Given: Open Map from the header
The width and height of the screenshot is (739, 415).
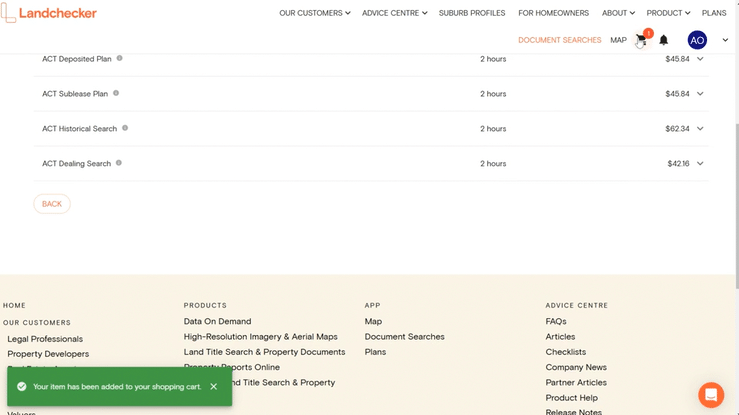Looking at the screenshot, I should 618,40.
